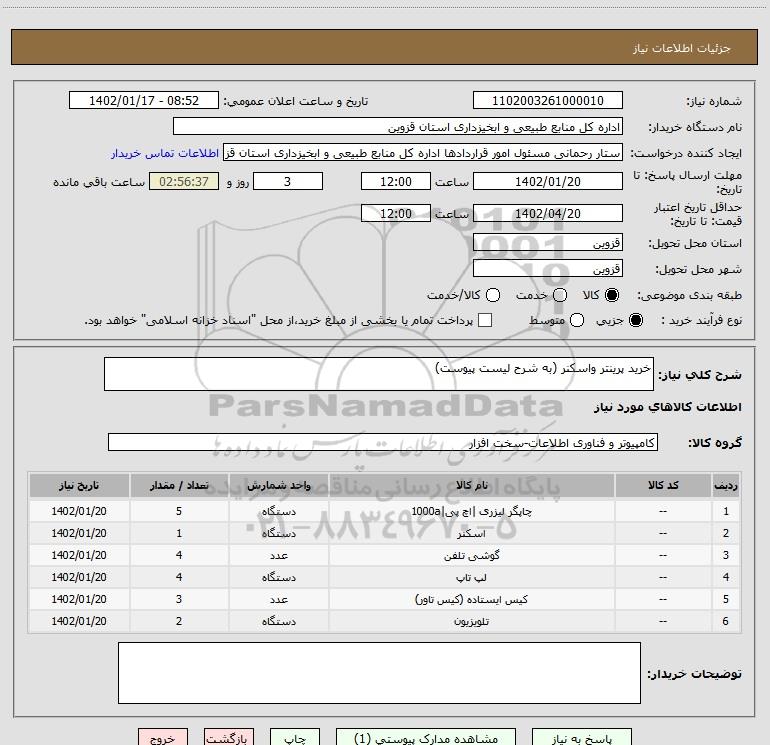Select the کالا/خدمت radio button
The height and width of the screenshot is (745, 770).
pos(493,295)
